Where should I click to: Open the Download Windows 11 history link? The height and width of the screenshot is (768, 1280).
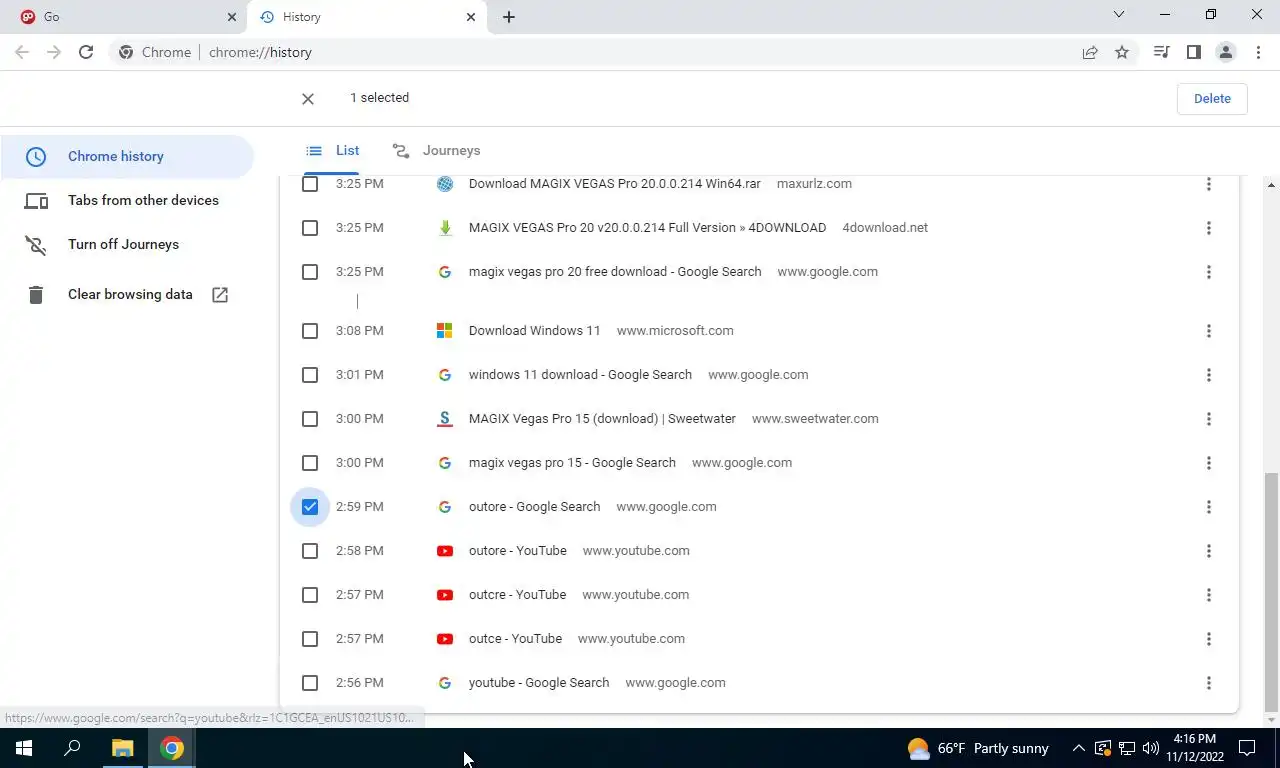pyautogui.click(x=534, y=331)
